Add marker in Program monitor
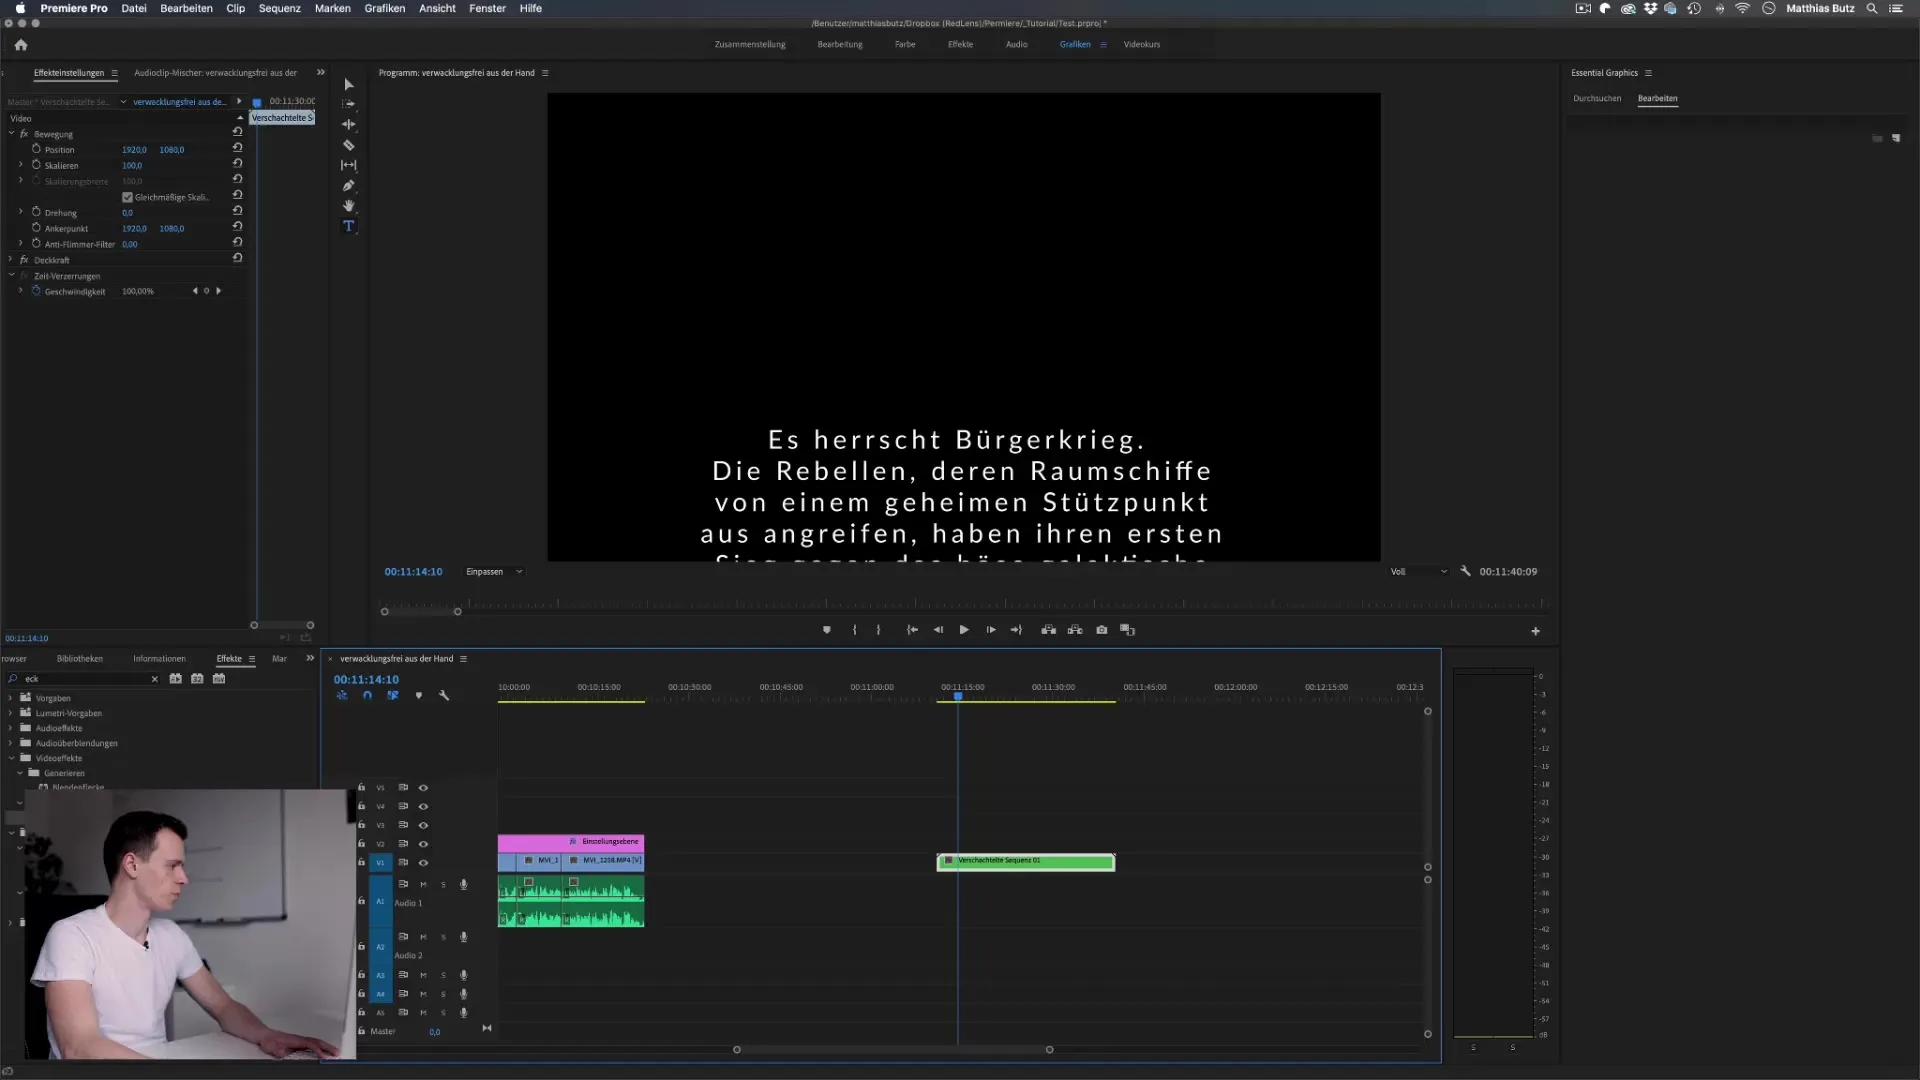Image resolution: width=1920 pixels, height=1080 pixels. [x=827, y=630]
